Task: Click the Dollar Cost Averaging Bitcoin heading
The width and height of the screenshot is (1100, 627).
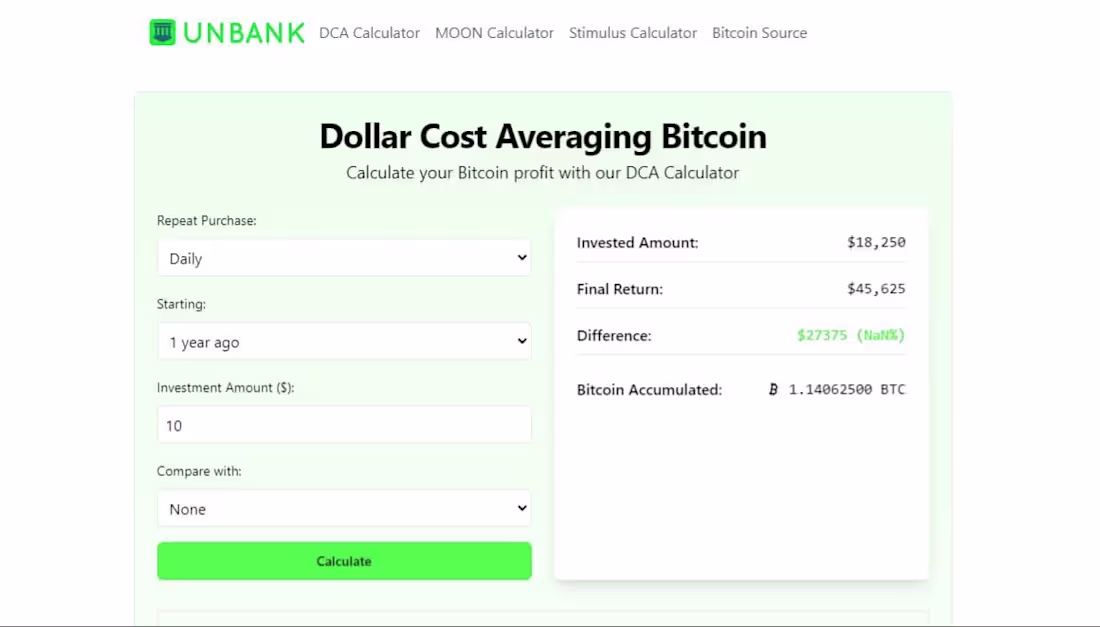Action: (x=542, y=136)
